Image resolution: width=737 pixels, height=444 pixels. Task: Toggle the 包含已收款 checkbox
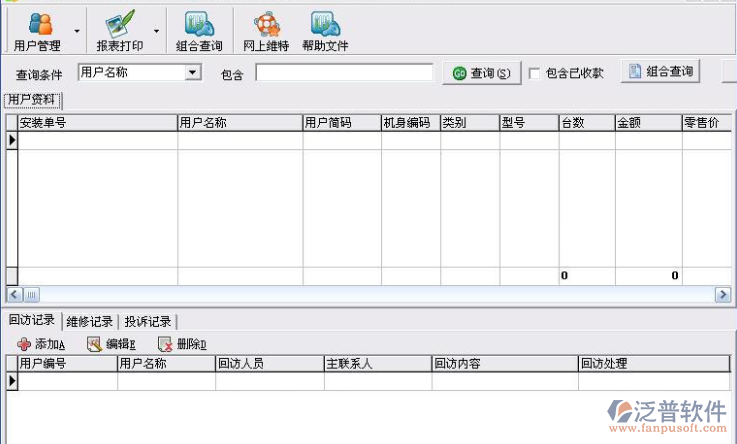[534, 73]
